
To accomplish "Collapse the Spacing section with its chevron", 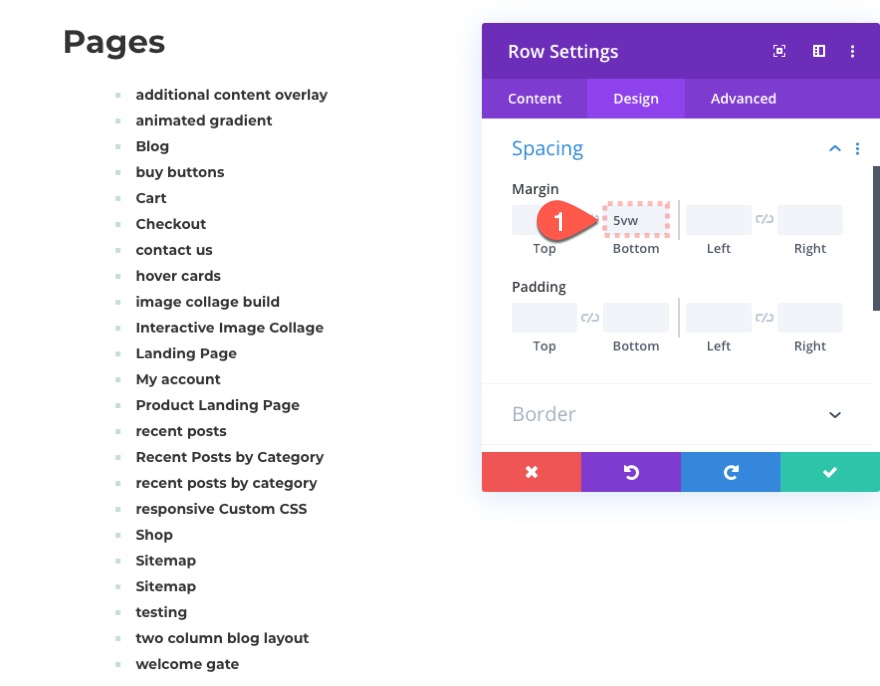I will [834, 147].
